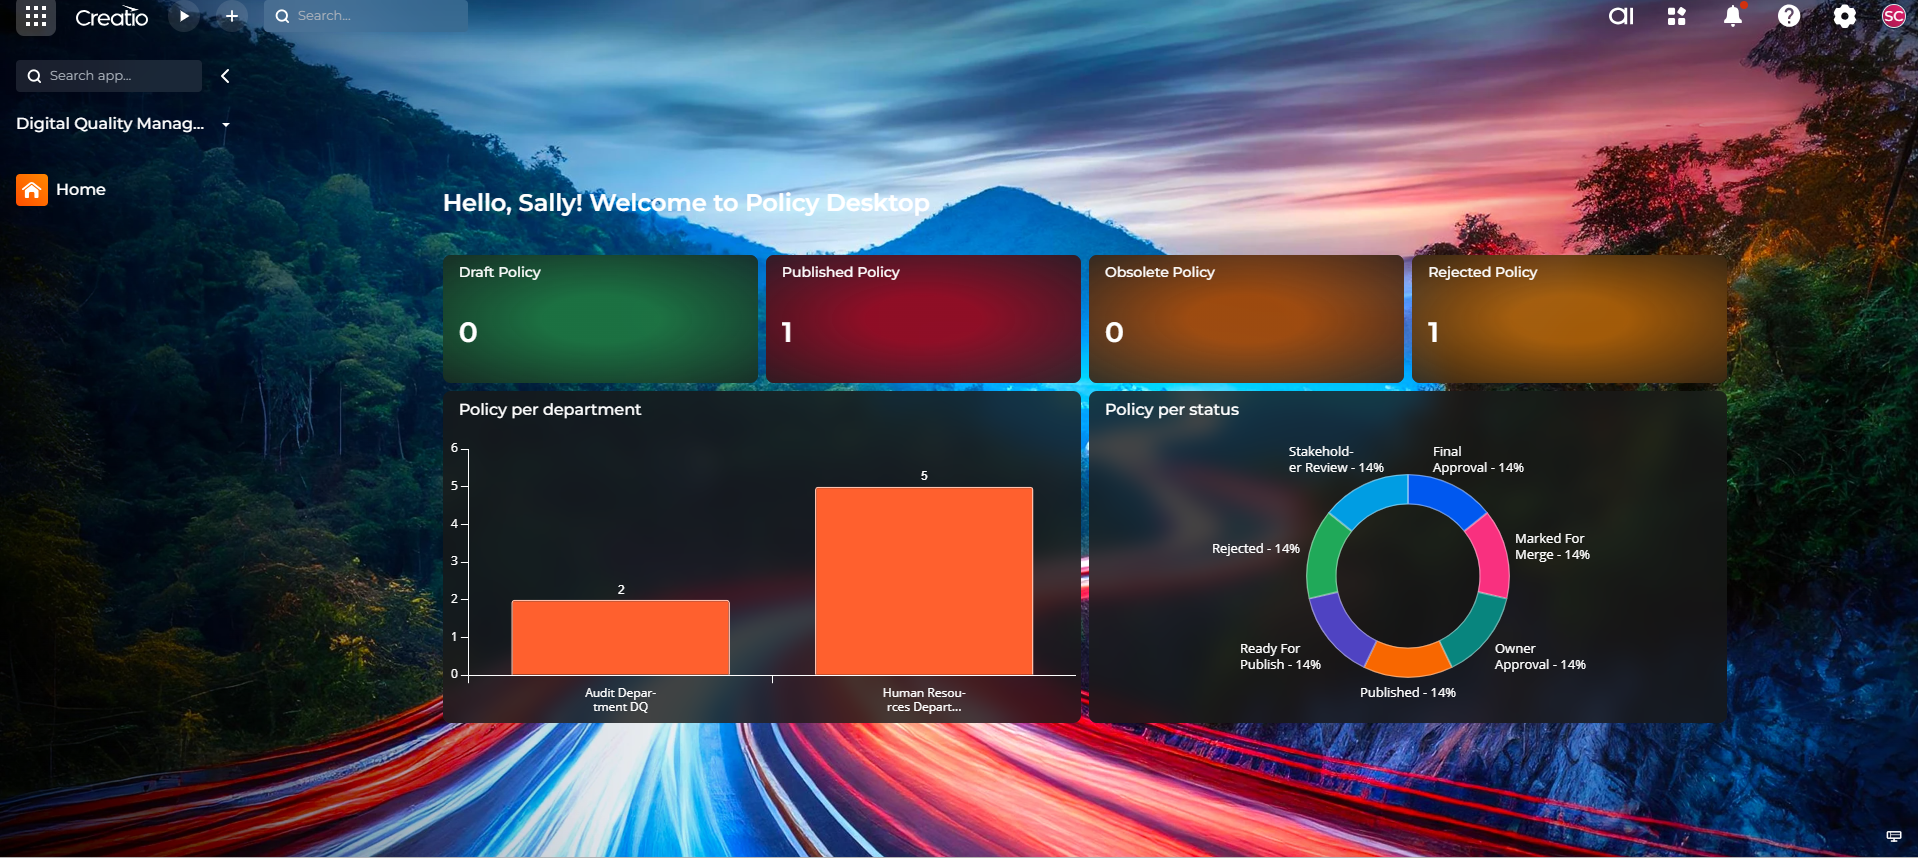Click the Search app field in sidebar
The width and height of the screenshot is (1918, 858).
109,76
